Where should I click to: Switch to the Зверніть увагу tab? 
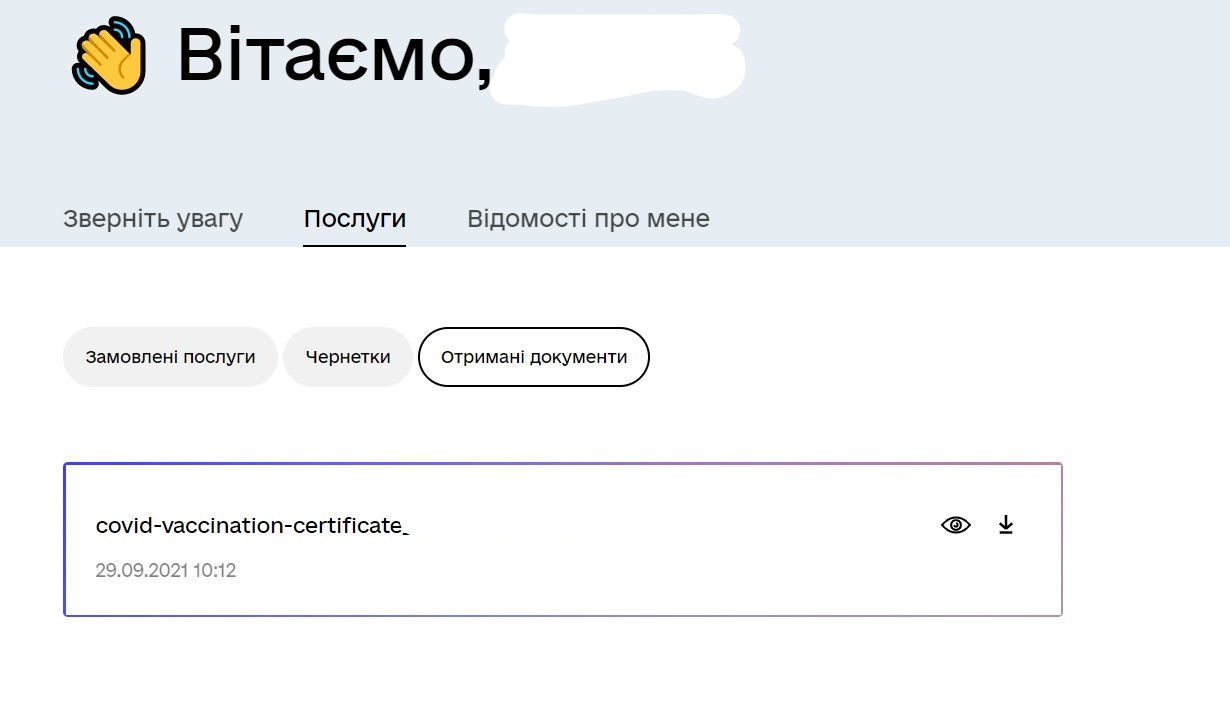click(153, 219)
